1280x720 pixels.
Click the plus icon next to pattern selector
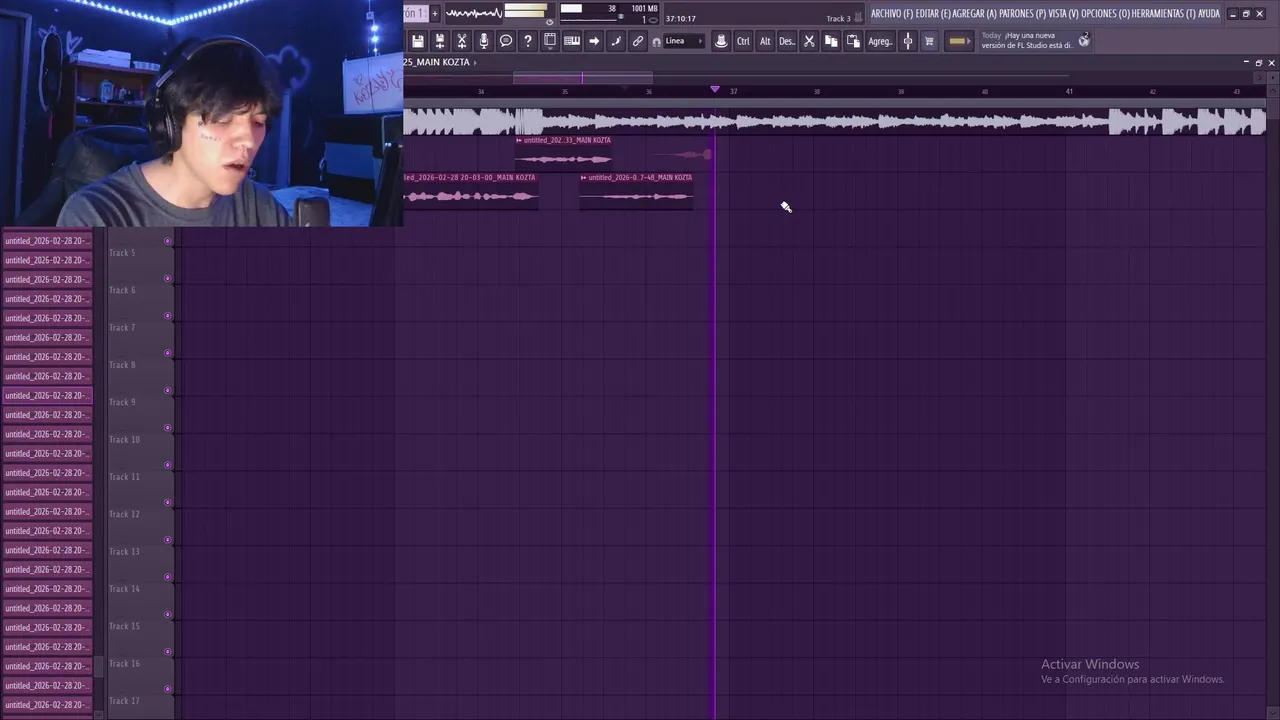(435, 13)
